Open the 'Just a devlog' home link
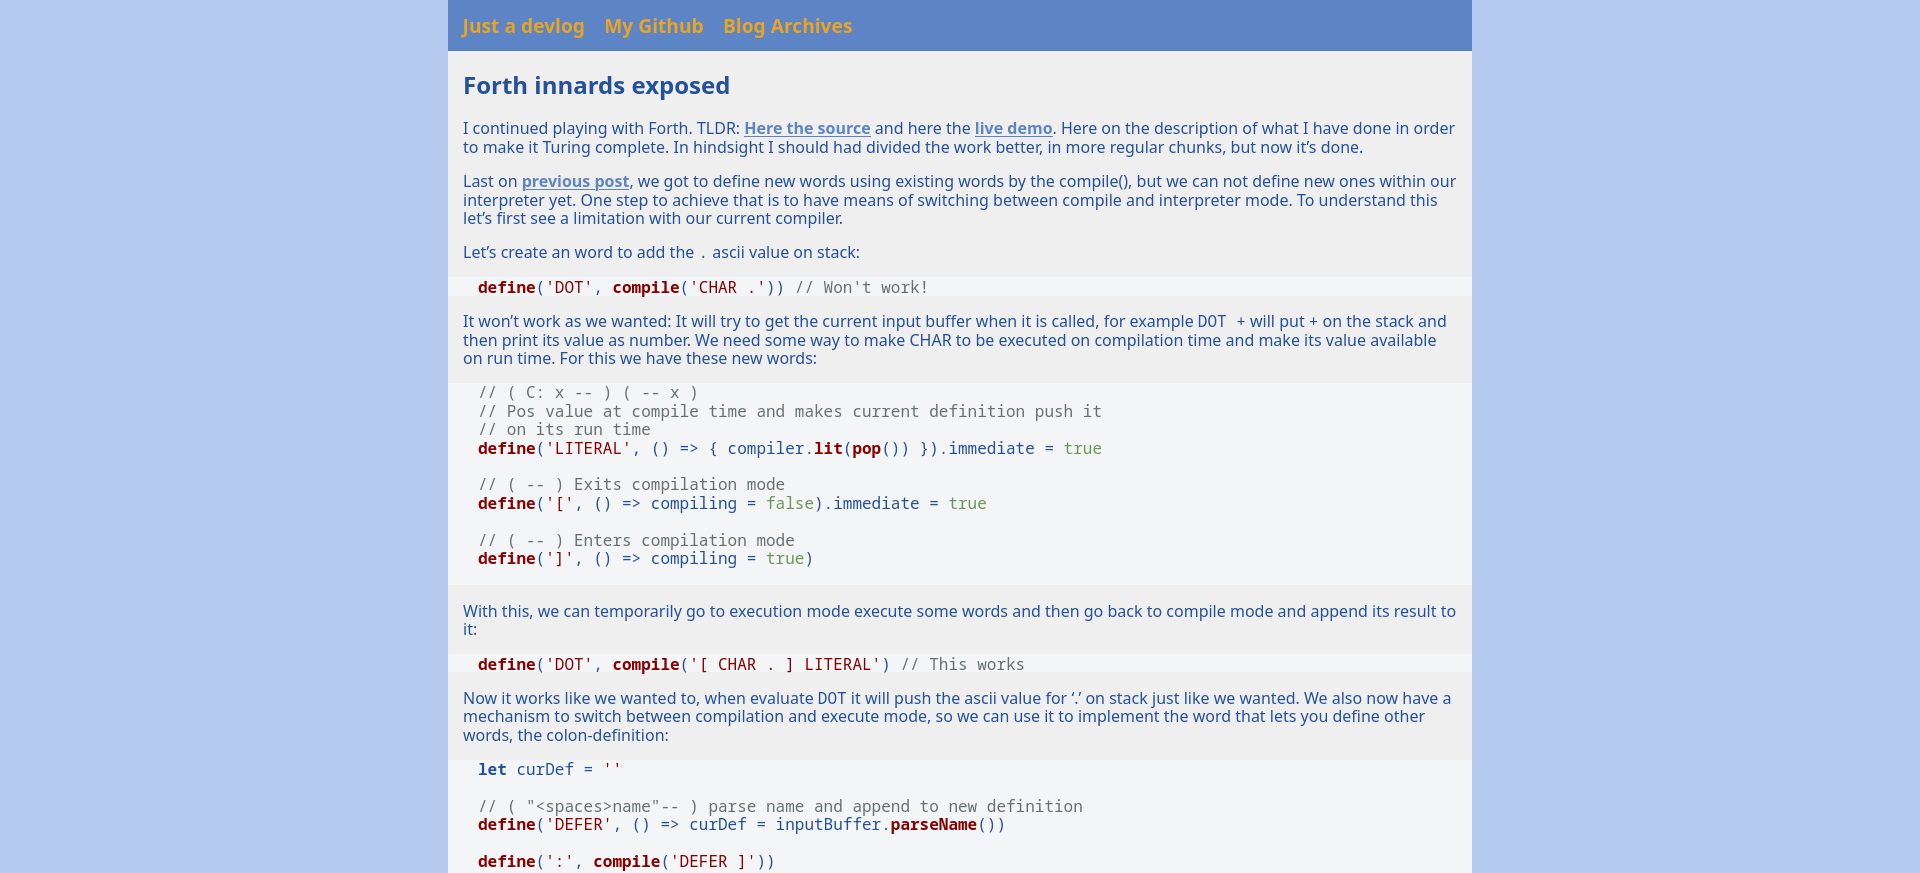Image resolution: width=1920 pixels, height=873 pixels. pyautogui.click(x=523, y=26)
